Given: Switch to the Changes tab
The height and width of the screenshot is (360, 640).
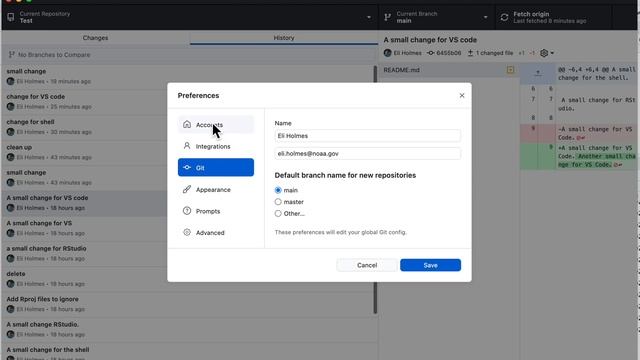Looking at the screenshot, I should pyautogui.click(x=96, y=38).
